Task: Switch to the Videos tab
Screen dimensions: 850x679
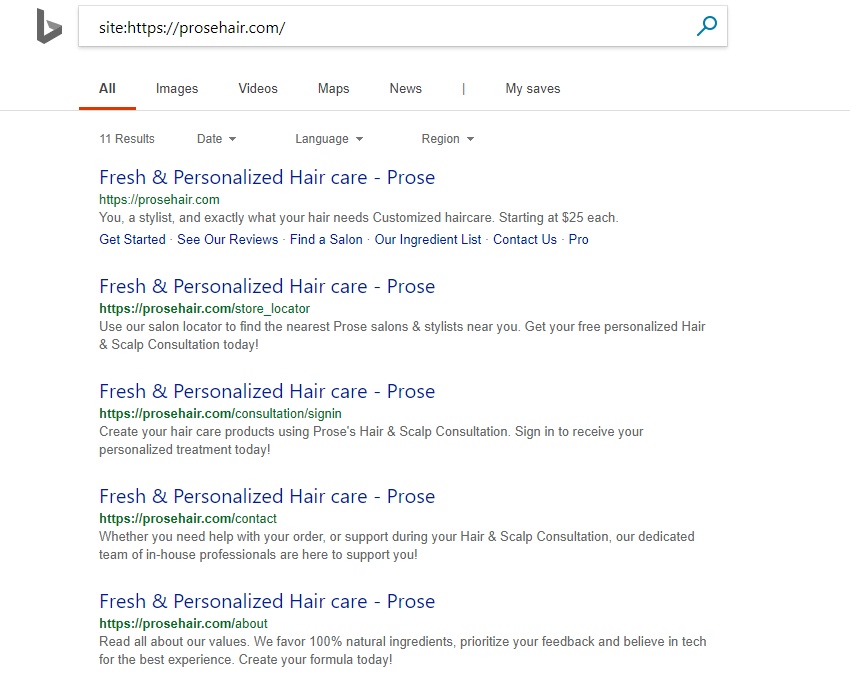Action: [x=257, y=88]
